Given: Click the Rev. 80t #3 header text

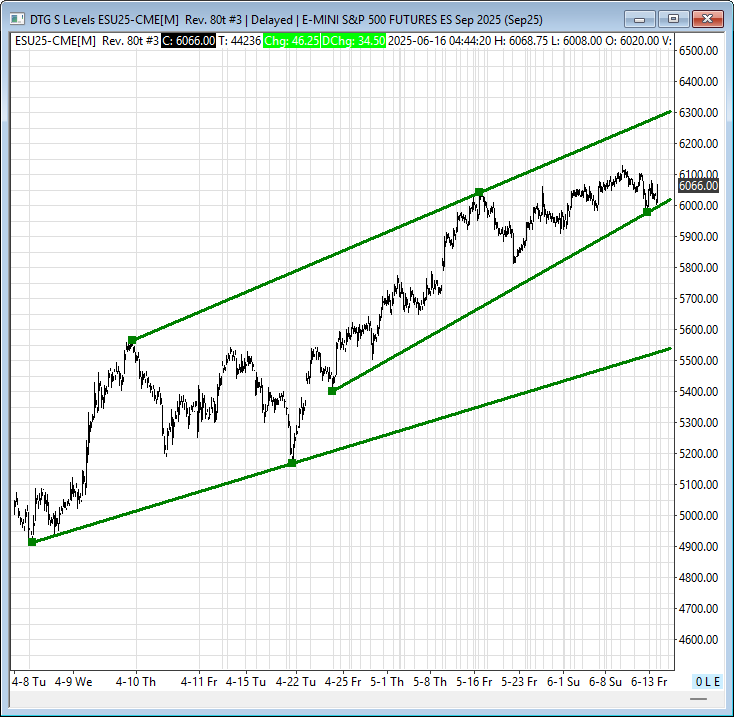Looking at the screenshot, I should coord(130,41).
